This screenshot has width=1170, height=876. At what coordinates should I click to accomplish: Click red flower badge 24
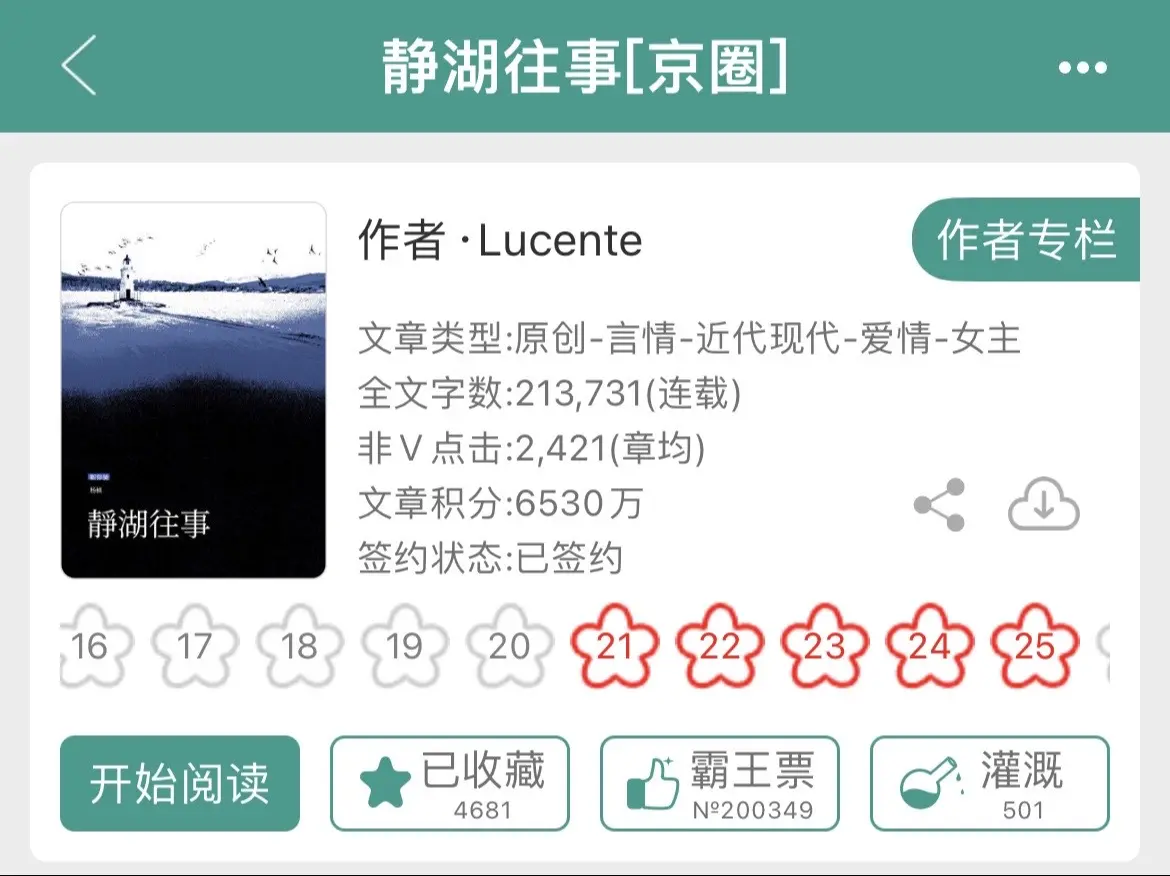tap(930, 646)
